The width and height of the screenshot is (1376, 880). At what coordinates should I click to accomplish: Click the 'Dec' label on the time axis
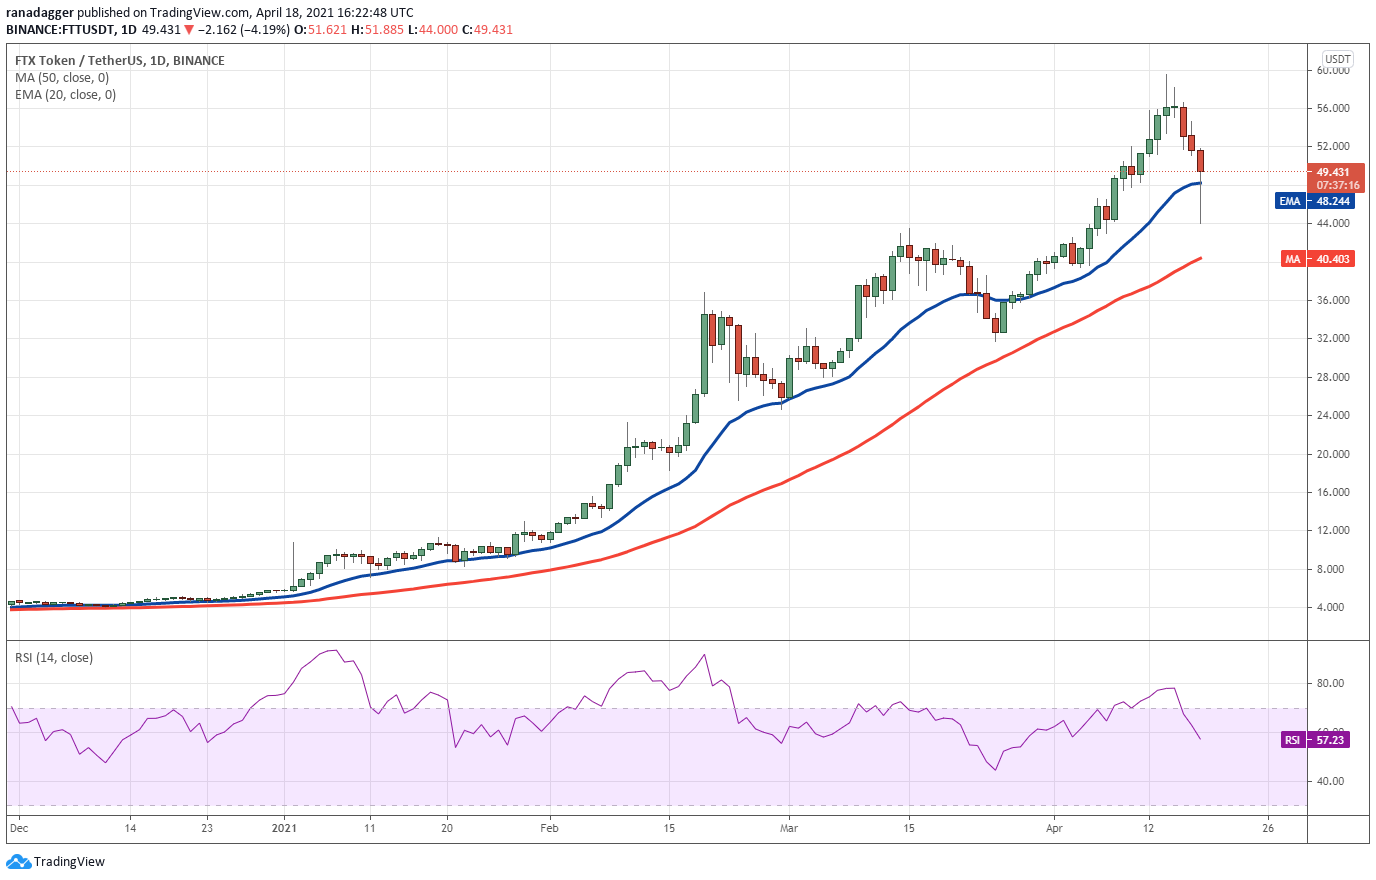(18, 828)
